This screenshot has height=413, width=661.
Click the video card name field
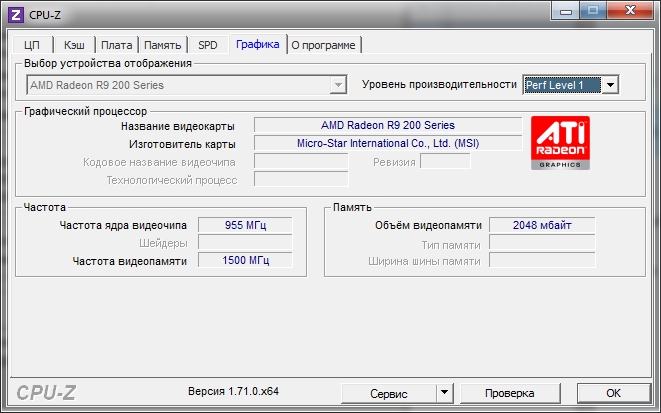pyautogui.click(x=387, y=125)
